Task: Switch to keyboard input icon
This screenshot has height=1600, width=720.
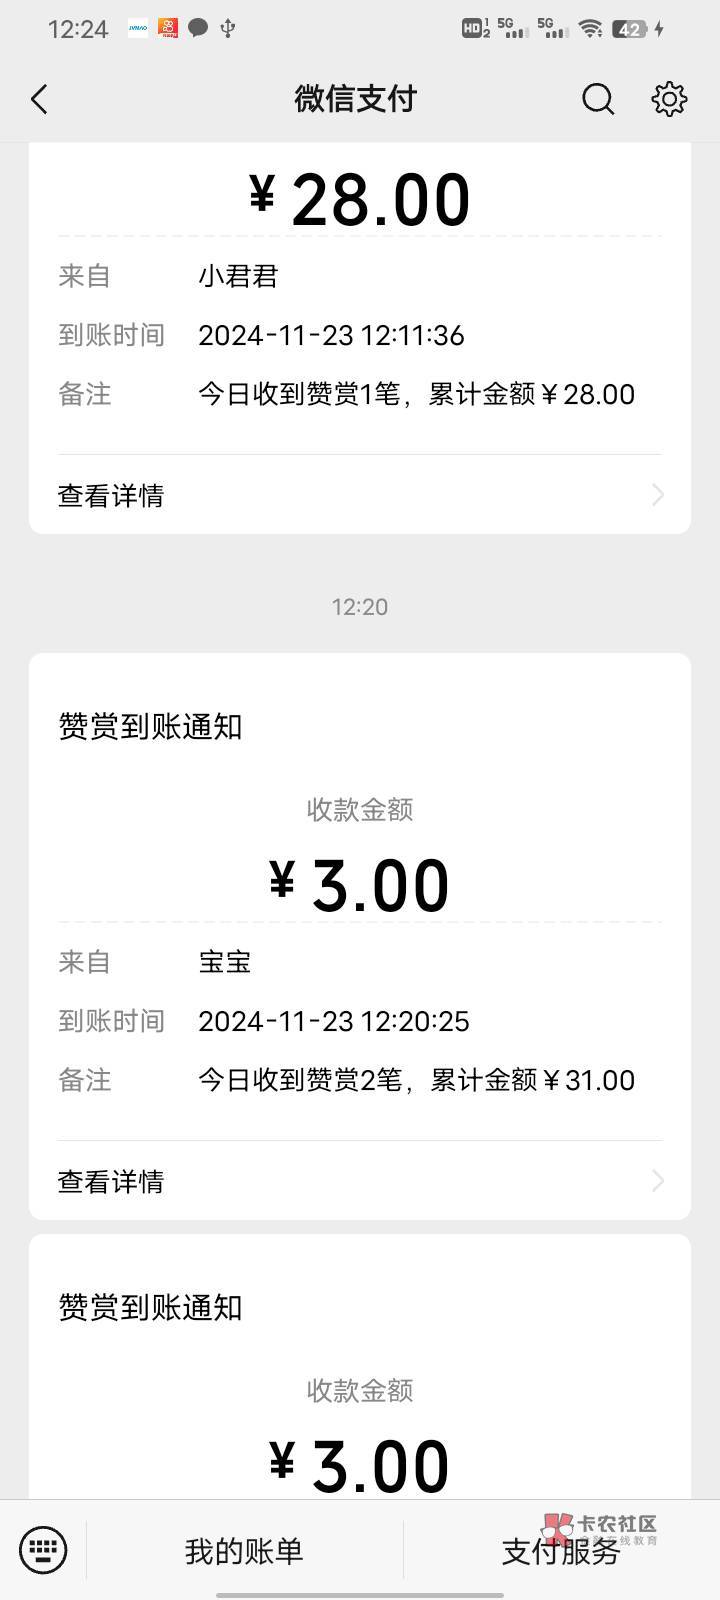Action: (x=43, y=1550)
